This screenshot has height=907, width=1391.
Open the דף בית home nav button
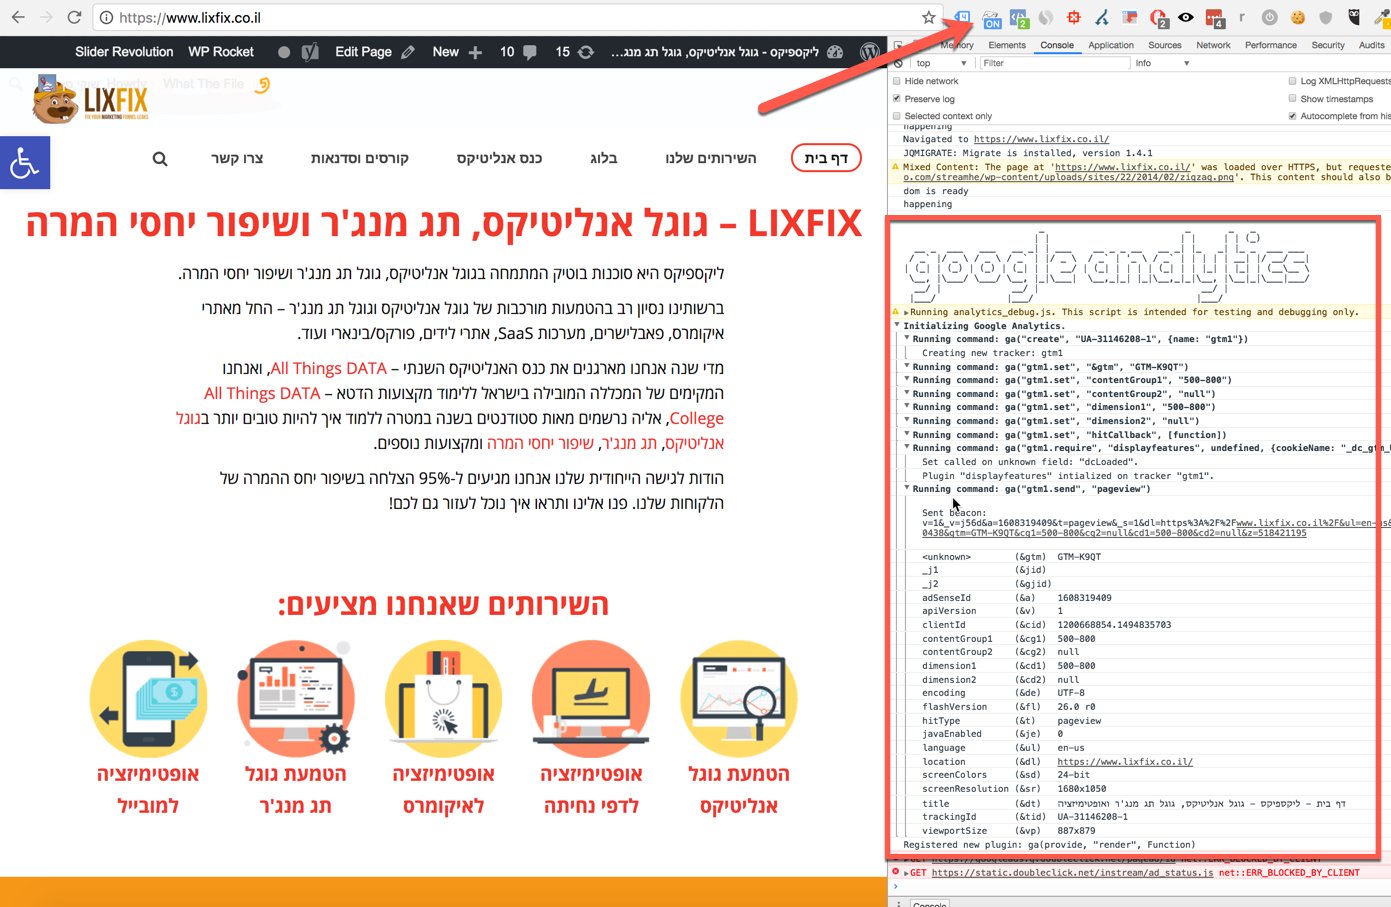point(826,158)
